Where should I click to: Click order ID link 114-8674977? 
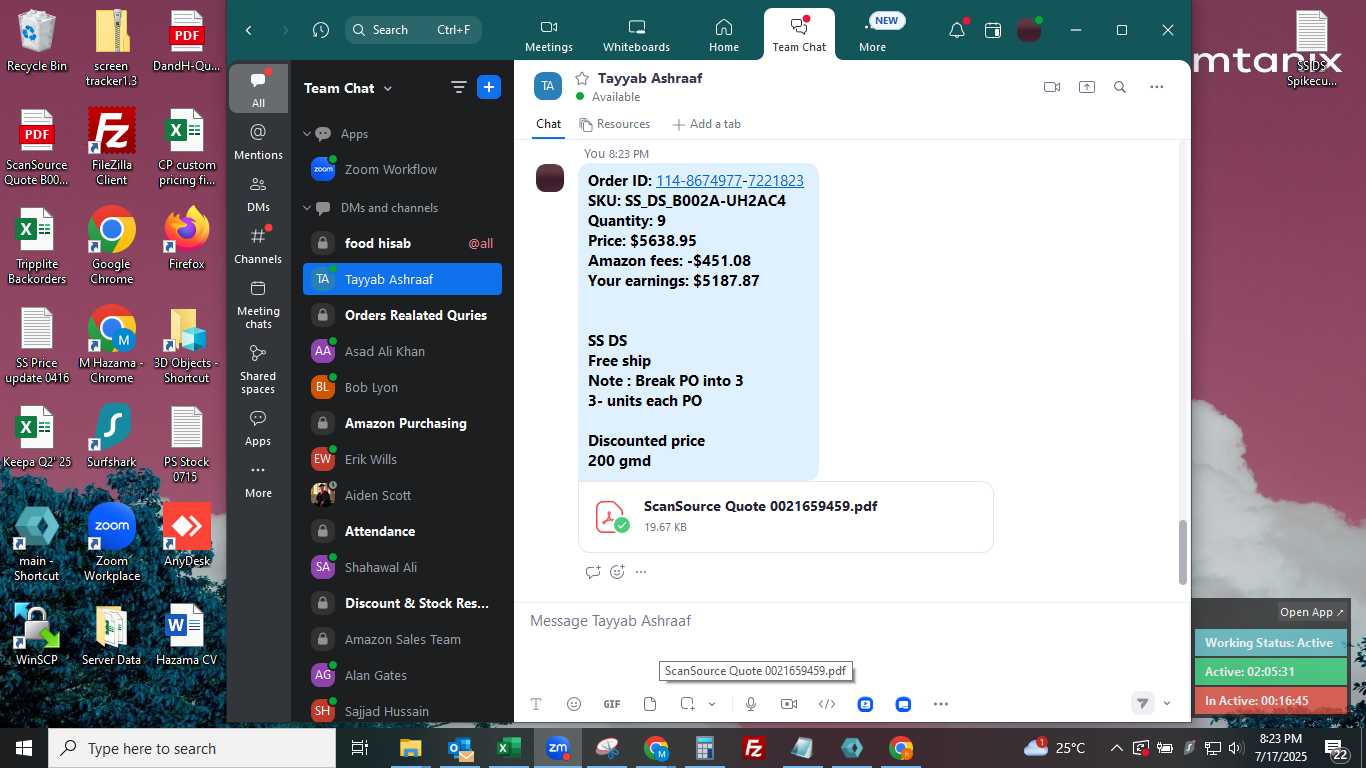click(x=699, y=181)
